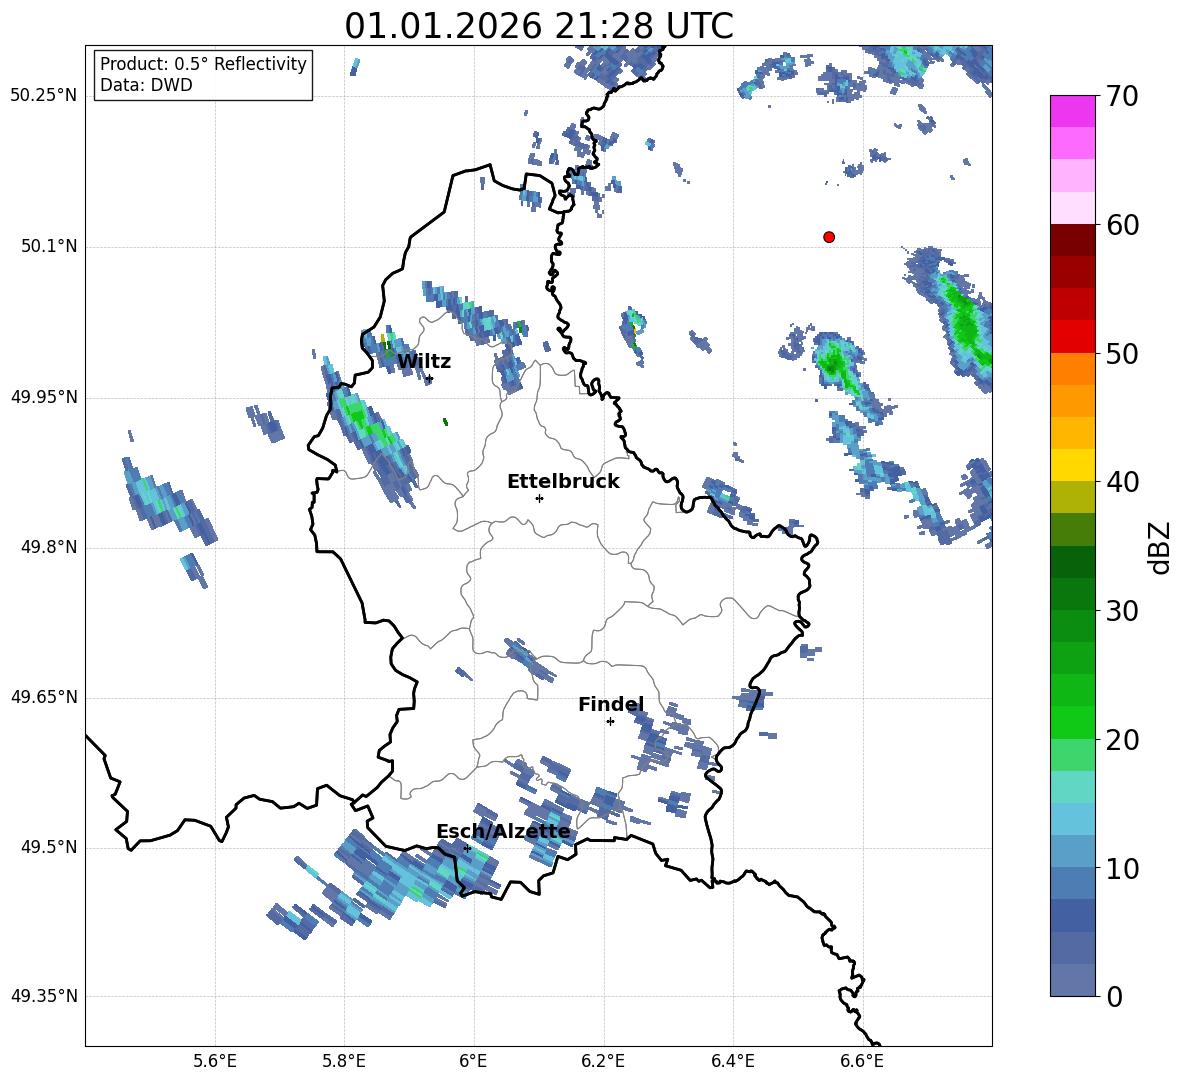Click the dBZ colorbar axis label

(x=1161, y=547)
